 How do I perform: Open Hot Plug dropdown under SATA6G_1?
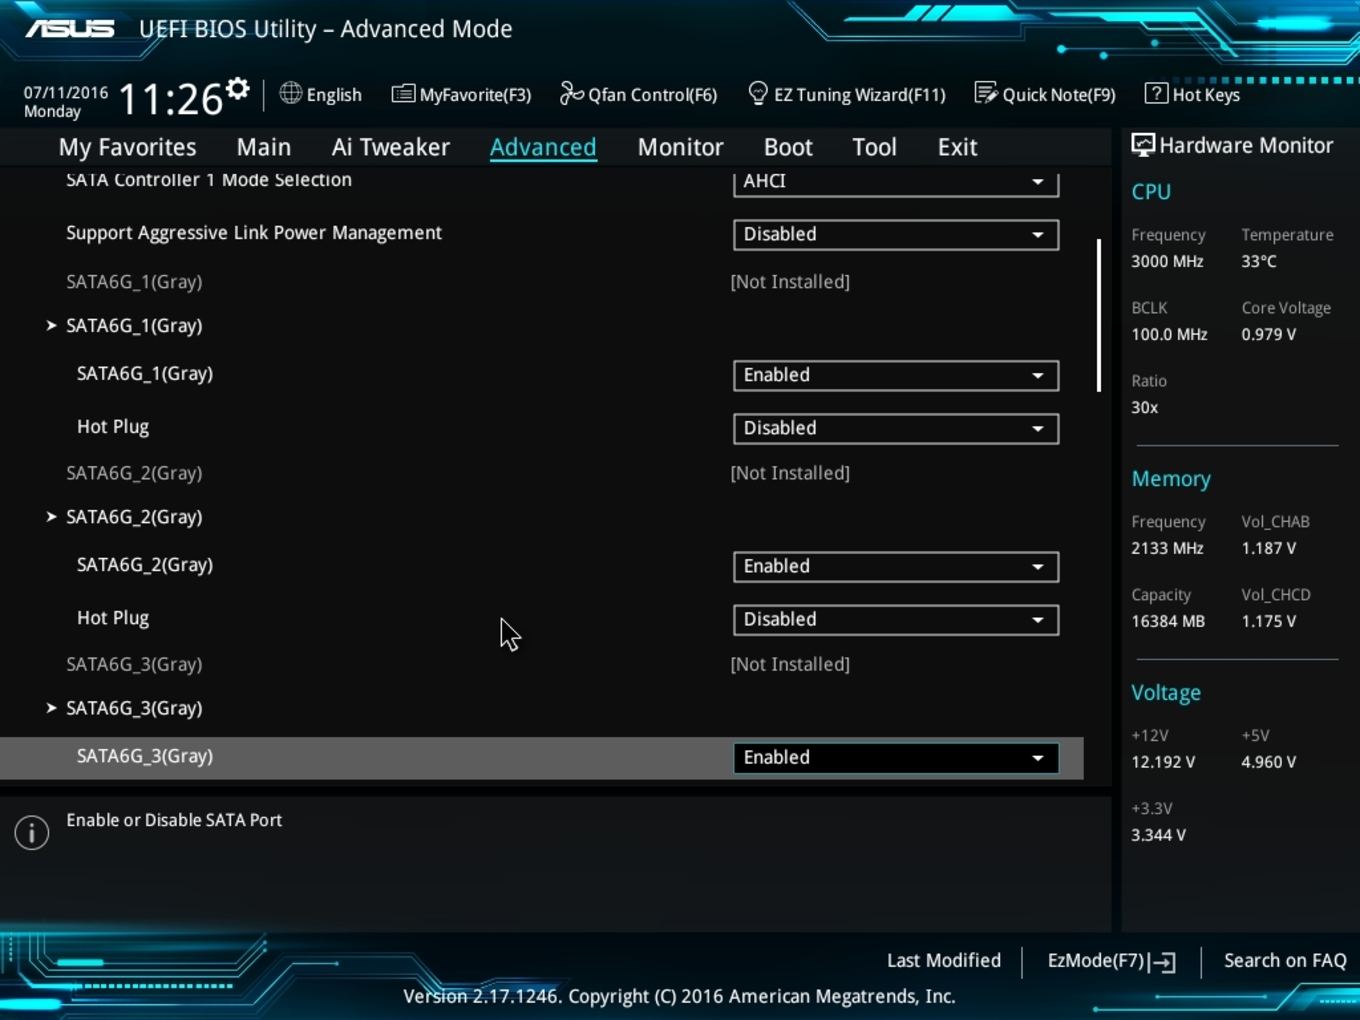[x=896, y=428]
